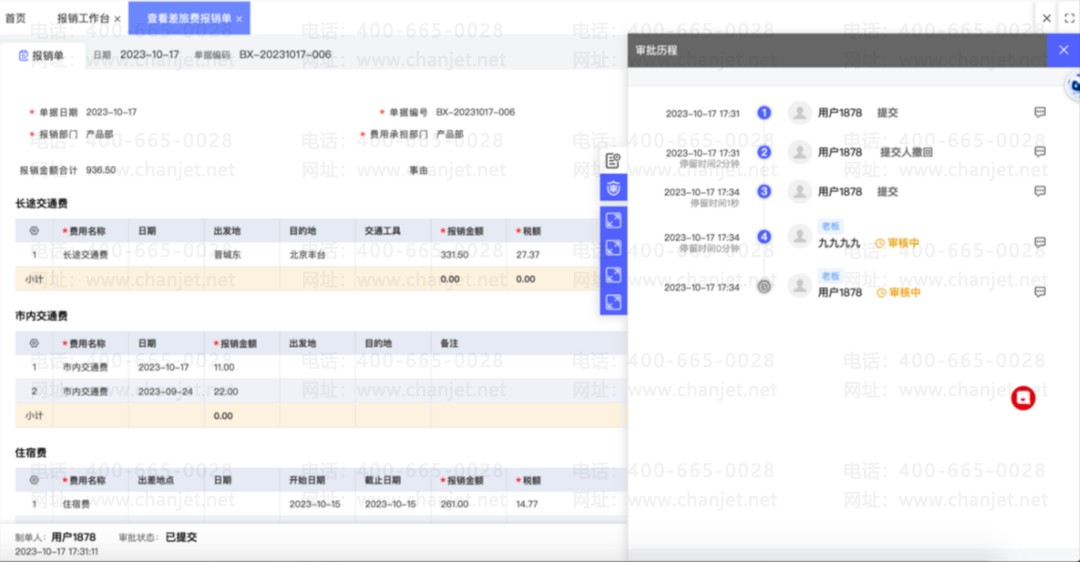The width and height of the screenshot is (1080, 562).
Task: Click the 审批历程 panel title
Action: [x=656, y=50]
